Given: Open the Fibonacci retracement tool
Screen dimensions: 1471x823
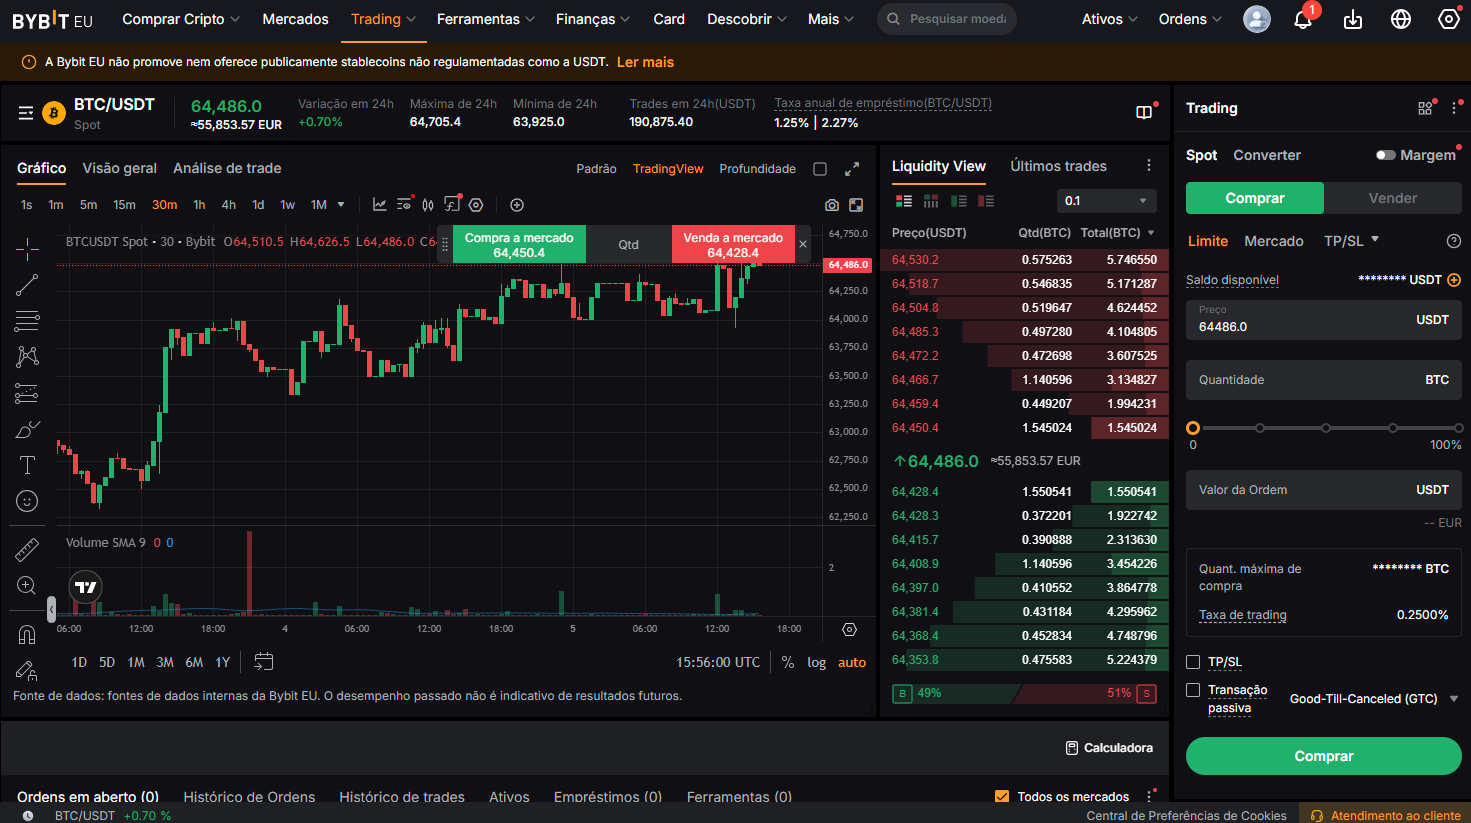Looking at the screenshot, I should point(27,321).
